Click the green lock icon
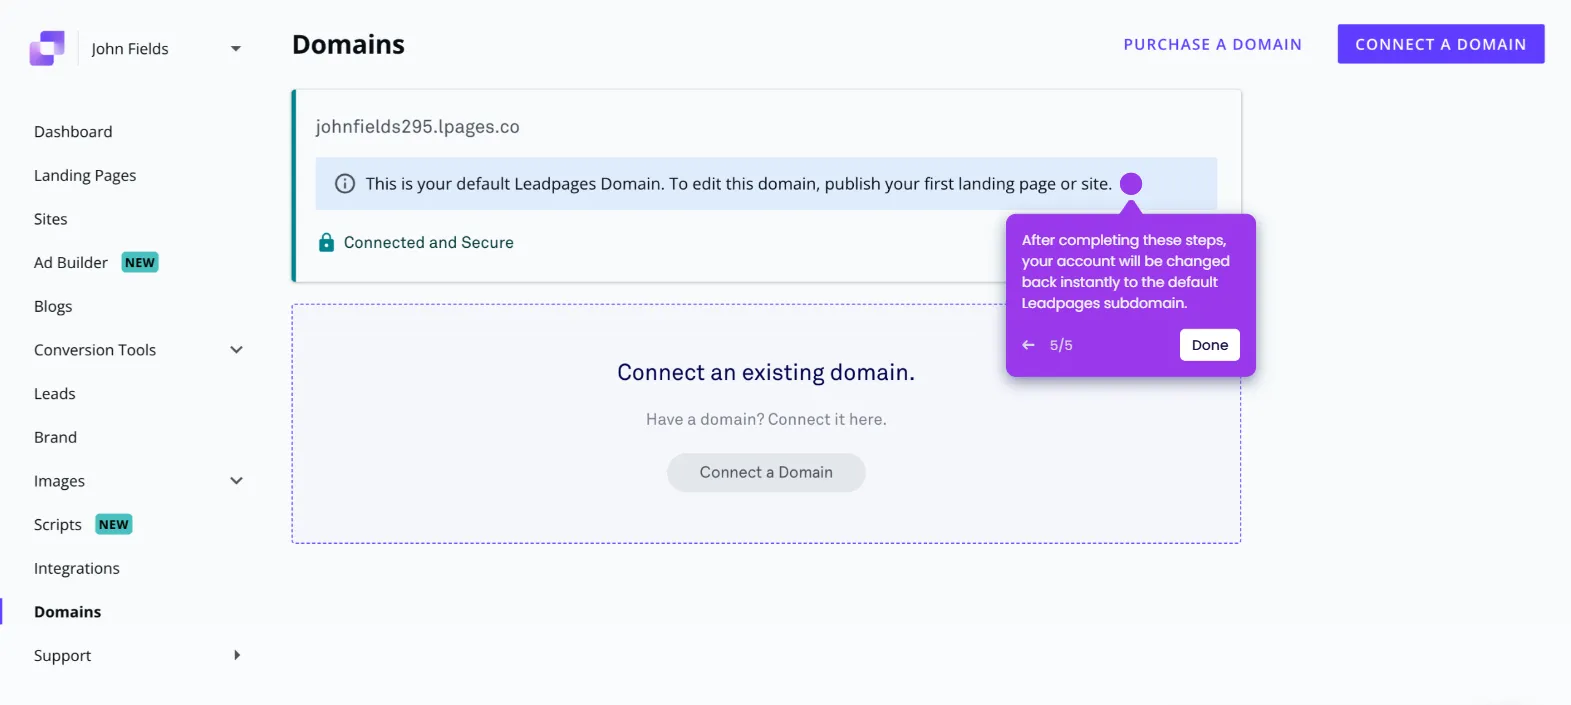The height and width of the screenshot is (705, 1571). 326,242
